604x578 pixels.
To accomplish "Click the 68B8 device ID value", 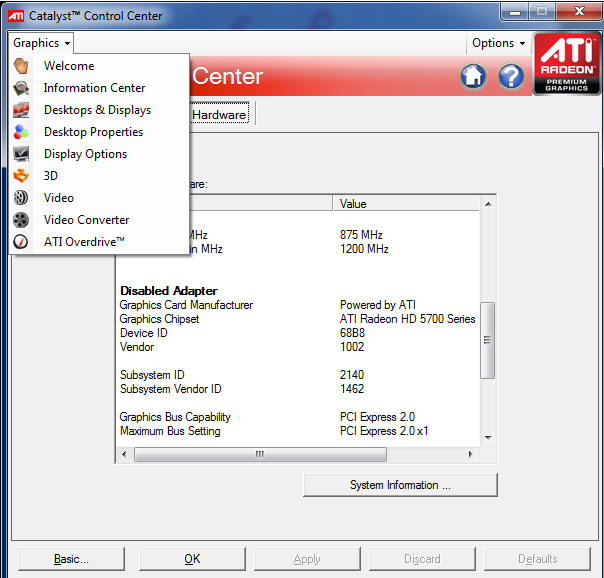I will [x=352, y=333].
